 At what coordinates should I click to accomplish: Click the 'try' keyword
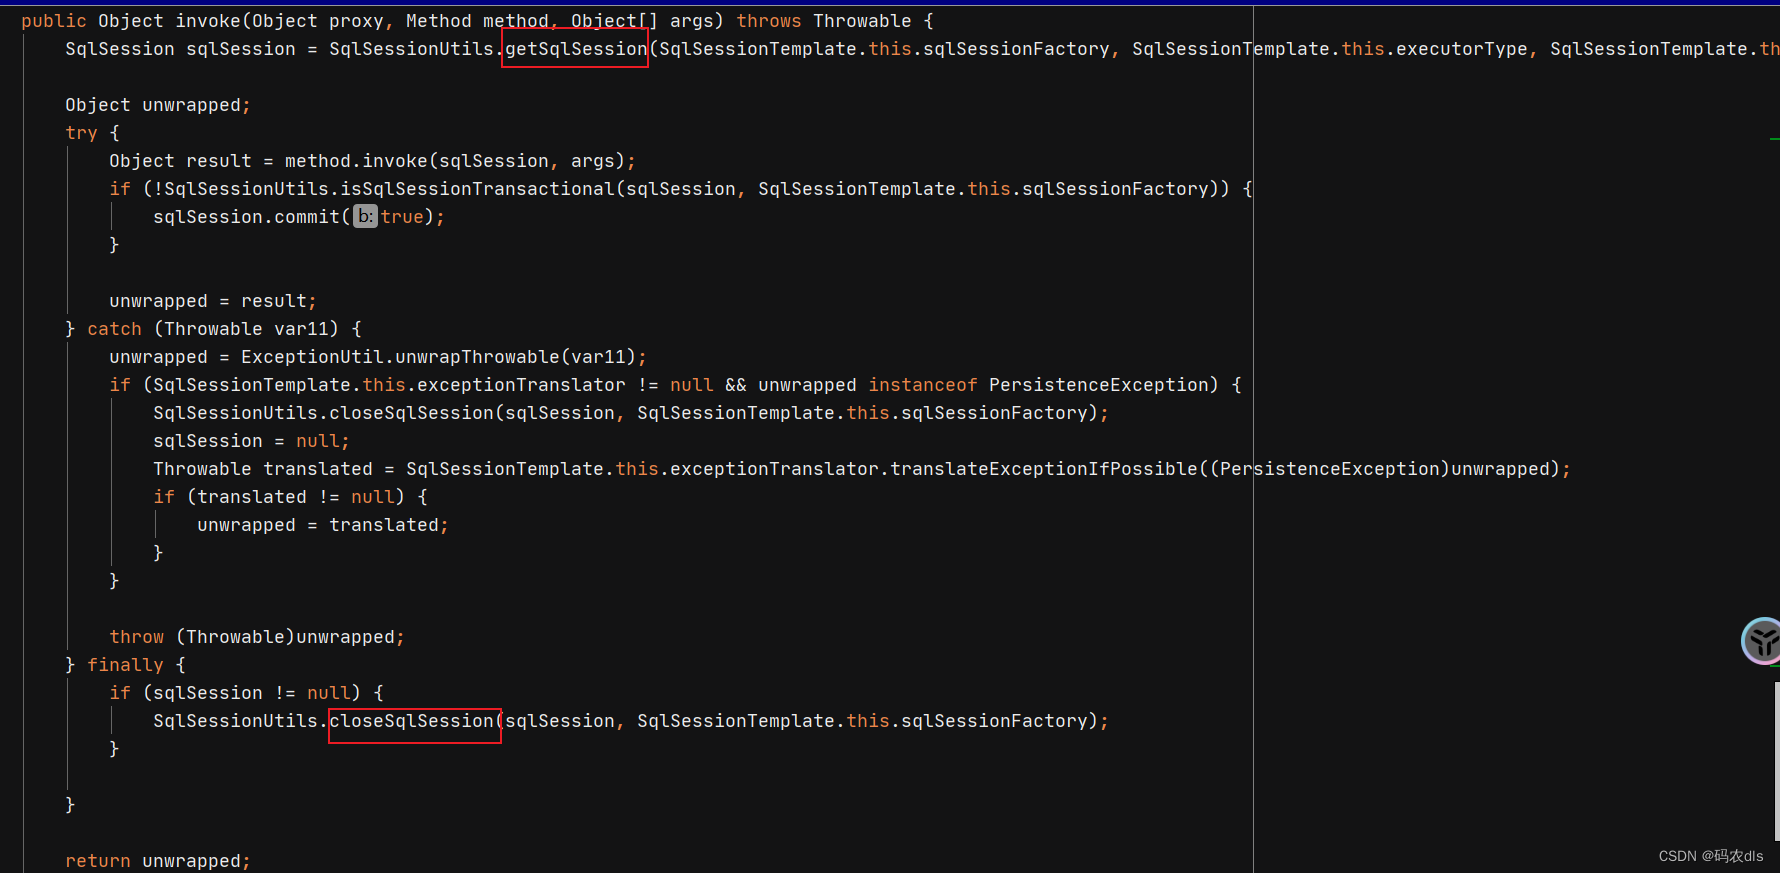click(81, 133)
